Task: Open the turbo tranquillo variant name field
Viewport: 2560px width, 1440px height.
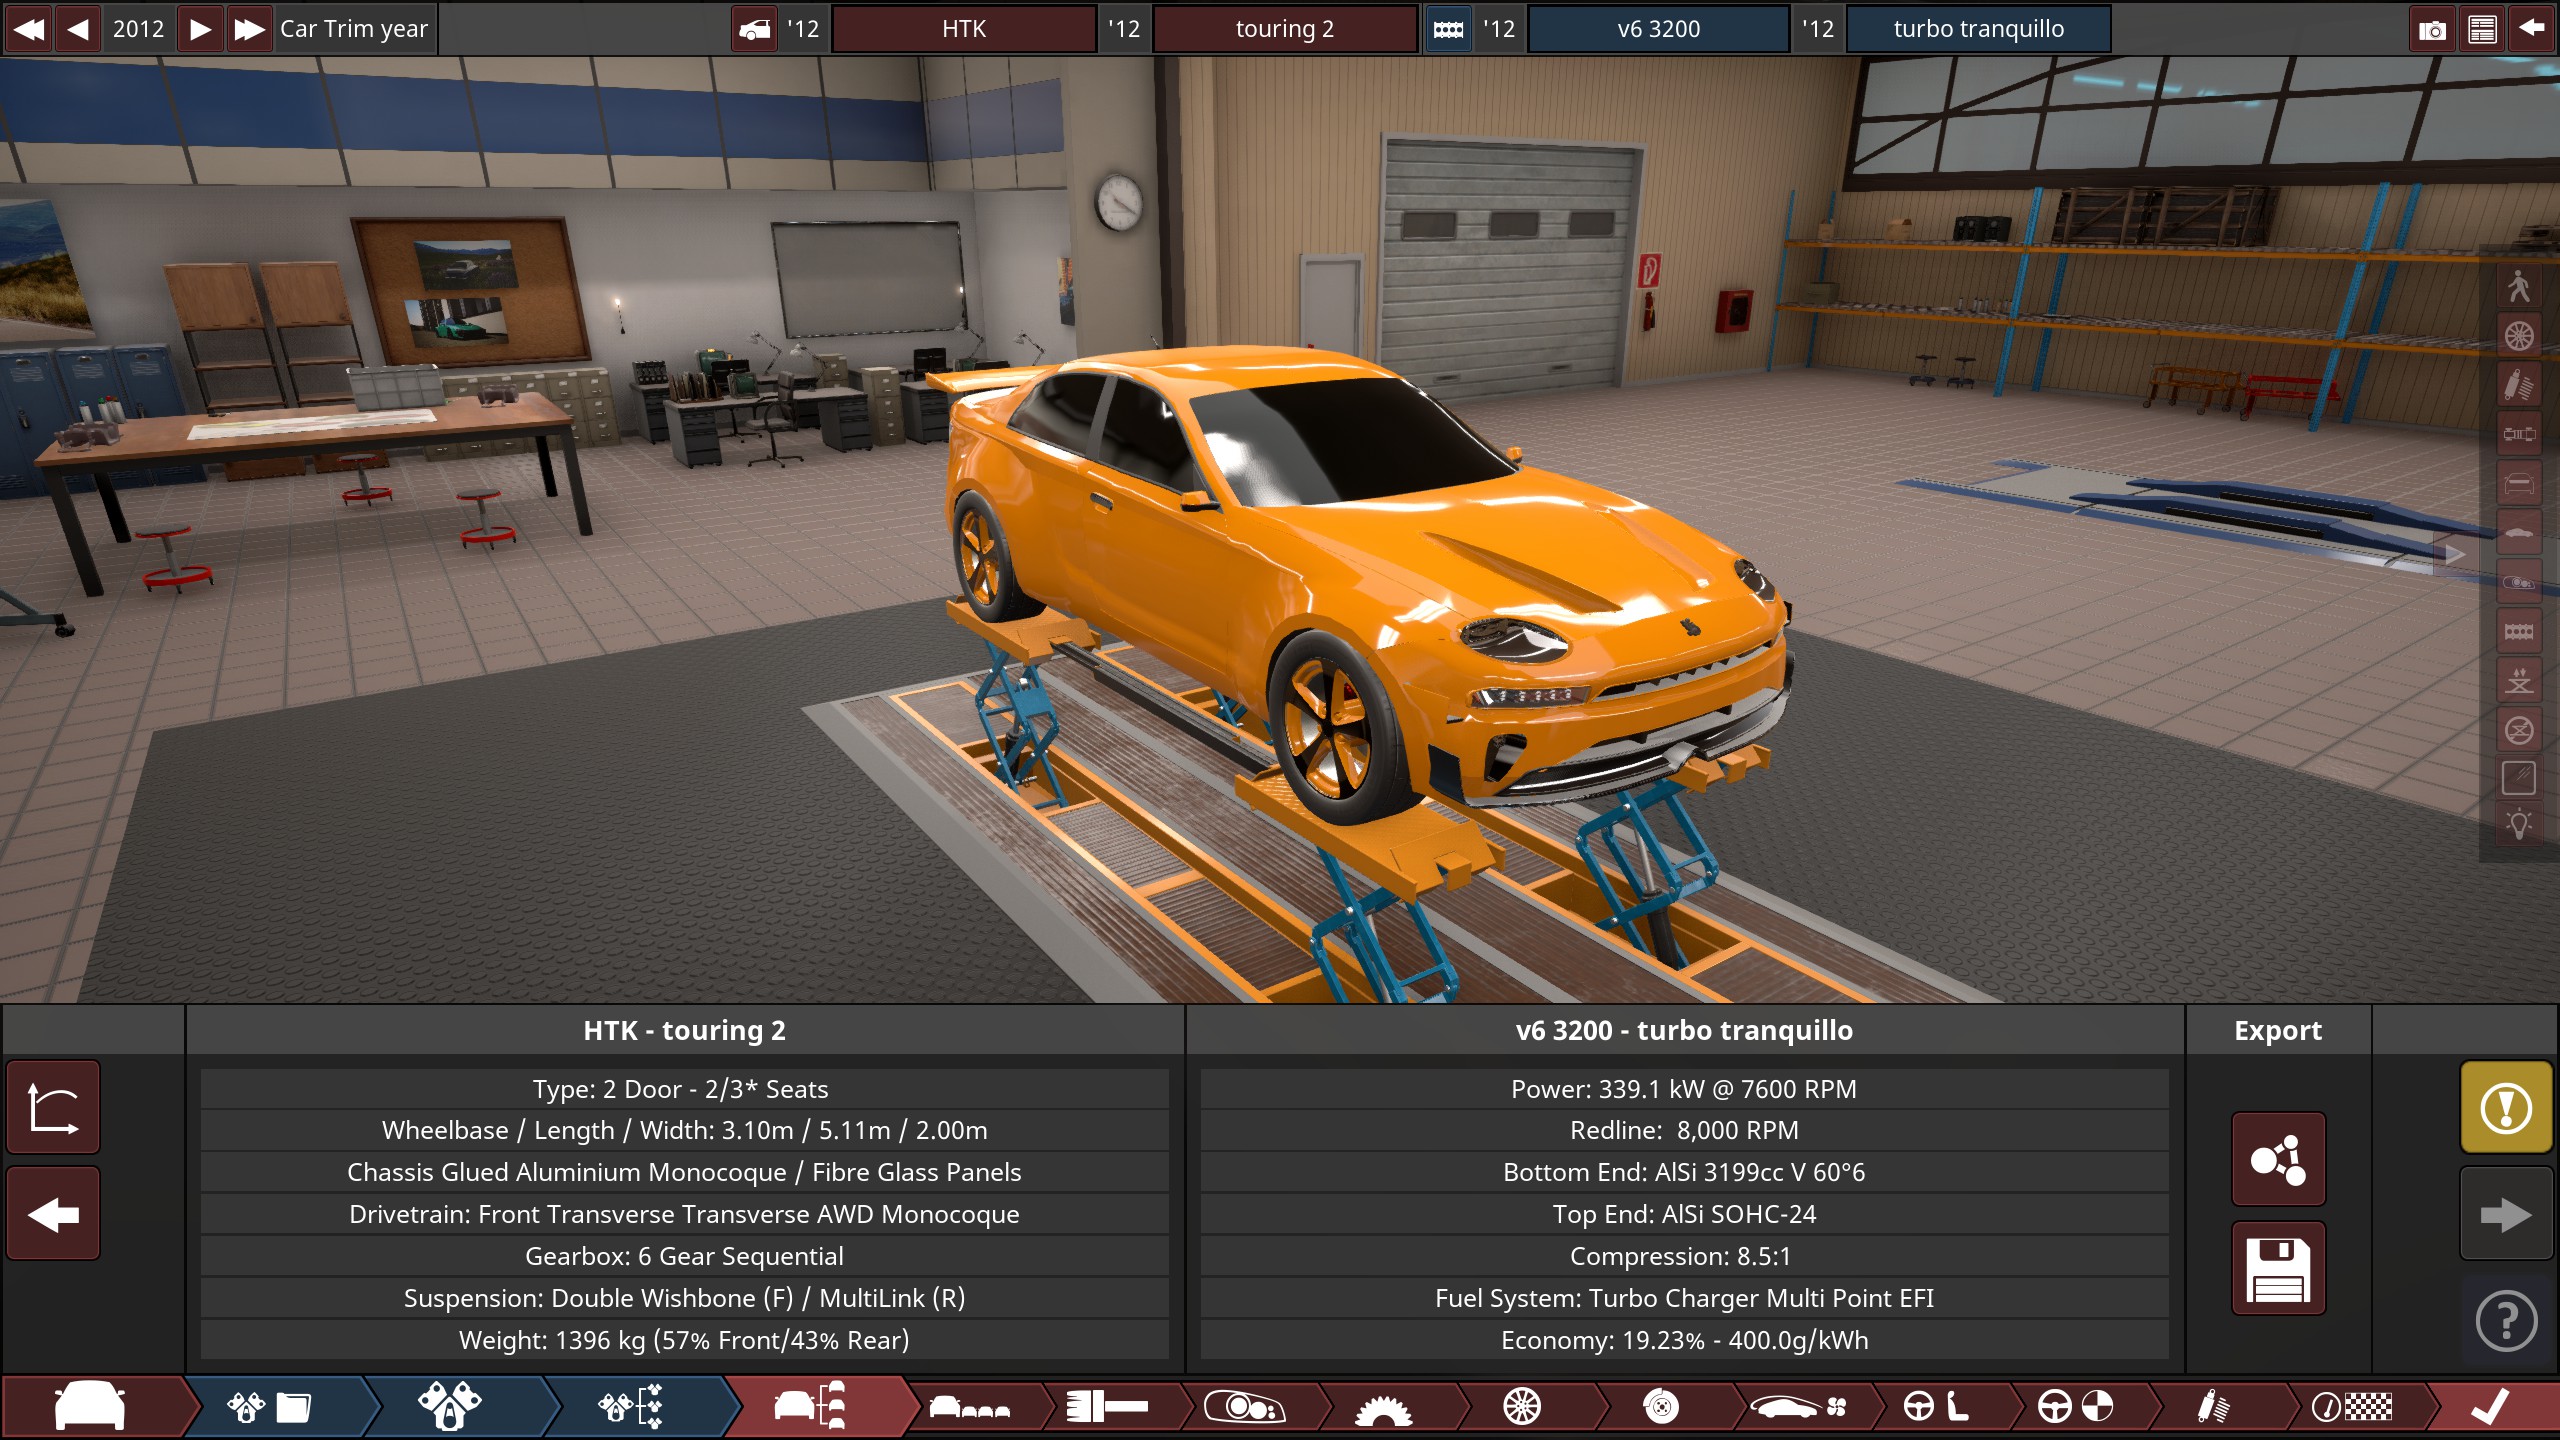Action: point(1979,29)
